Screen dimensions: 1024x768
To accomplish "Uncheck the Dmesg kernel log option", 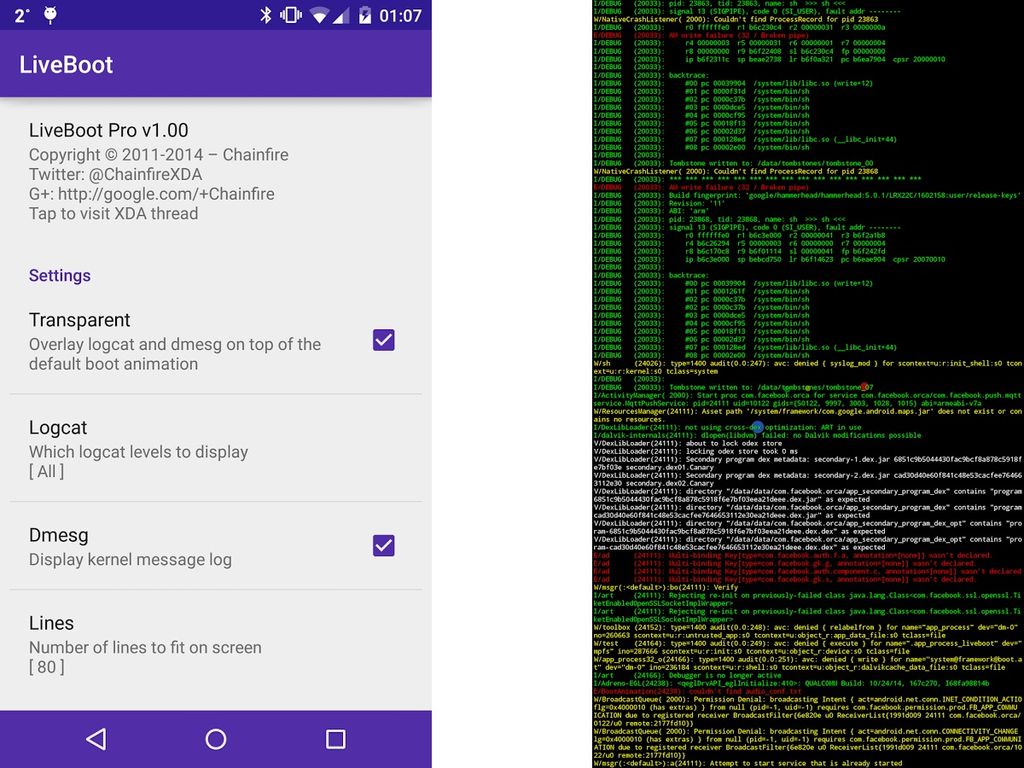I will tap(383, 547).
